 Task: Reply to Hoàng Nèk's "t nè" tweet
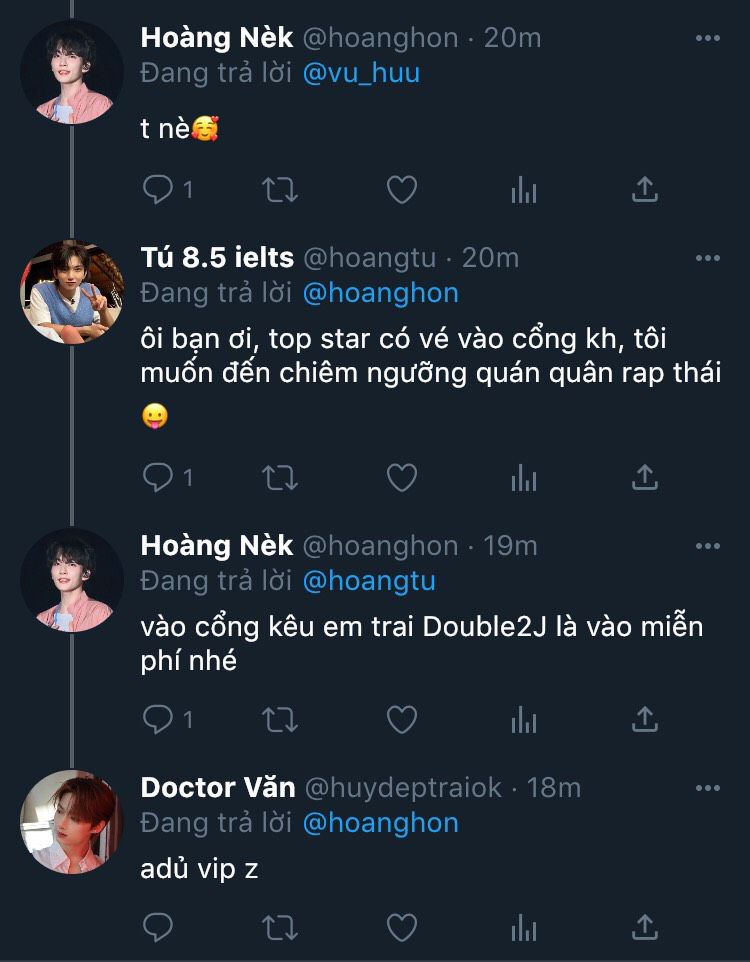(x=159, y=189)
